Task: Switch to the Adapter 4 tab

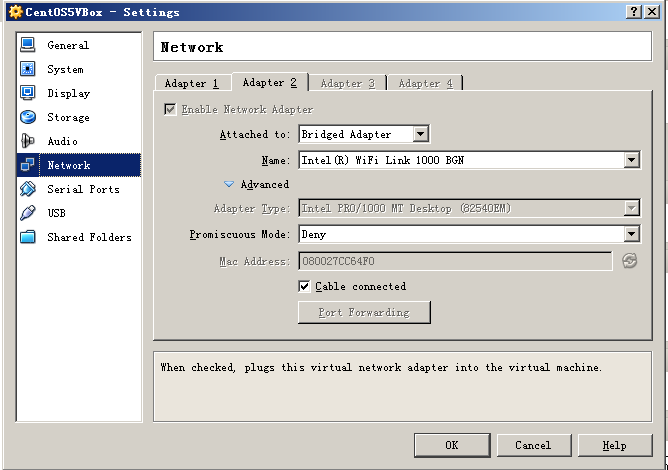Action: tap(425, 83)
